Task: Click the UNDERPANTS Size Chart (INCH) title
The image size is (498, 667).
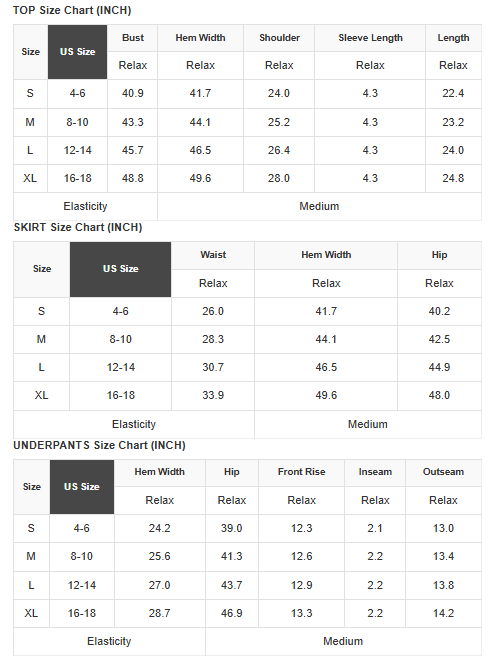Action: tap(100, 445)
